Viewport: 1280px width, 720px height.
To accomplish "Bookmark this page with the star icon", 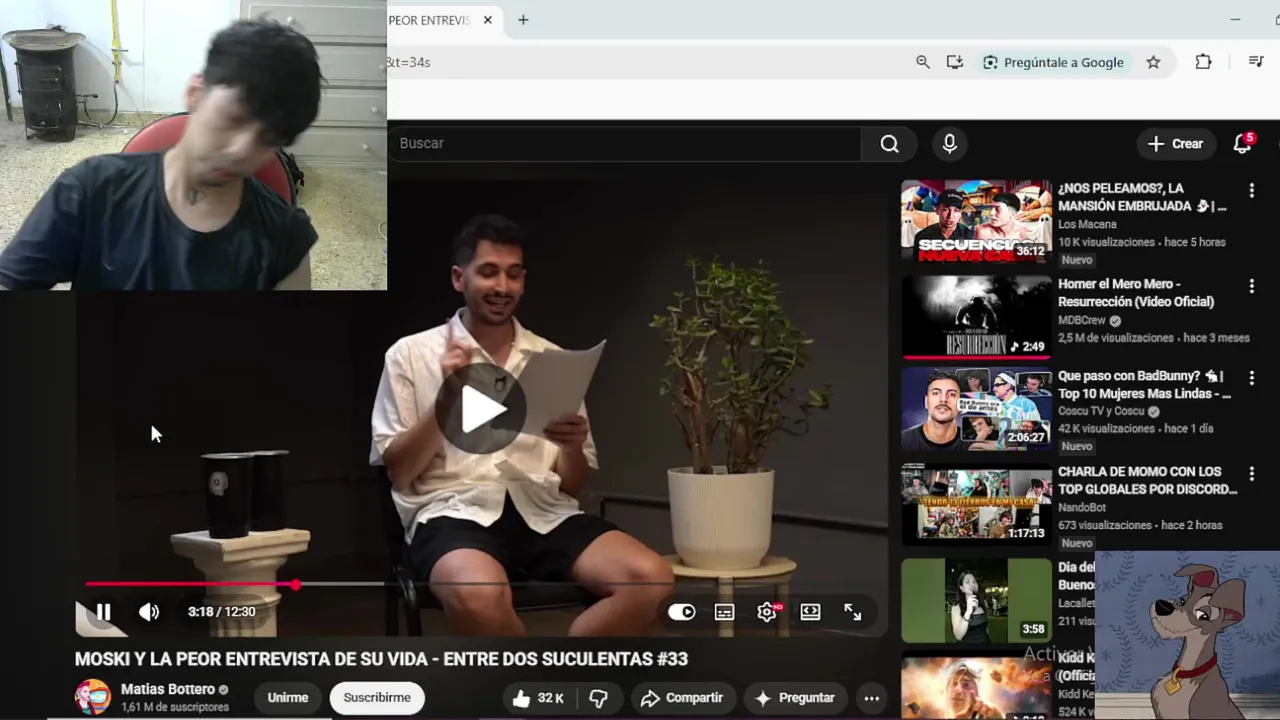I will coord(1153,62).
